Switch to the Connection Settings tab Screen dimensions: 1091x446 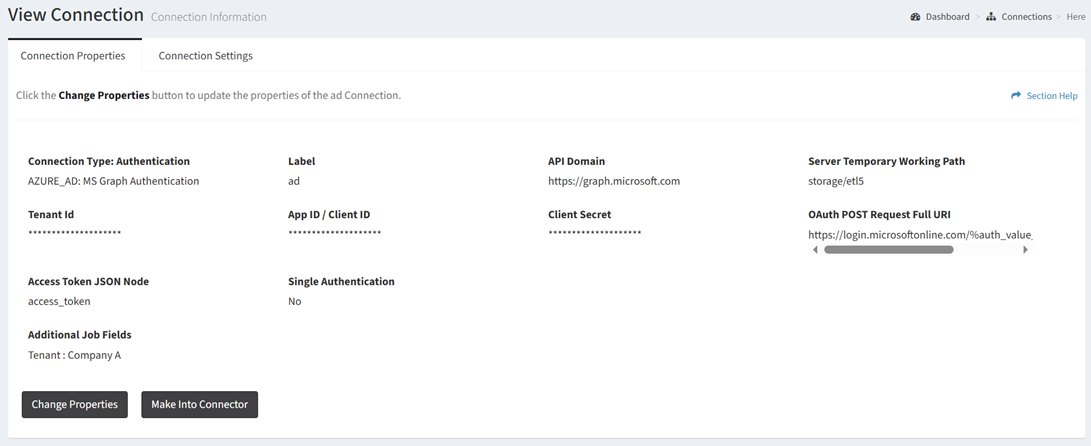(205, 56)
